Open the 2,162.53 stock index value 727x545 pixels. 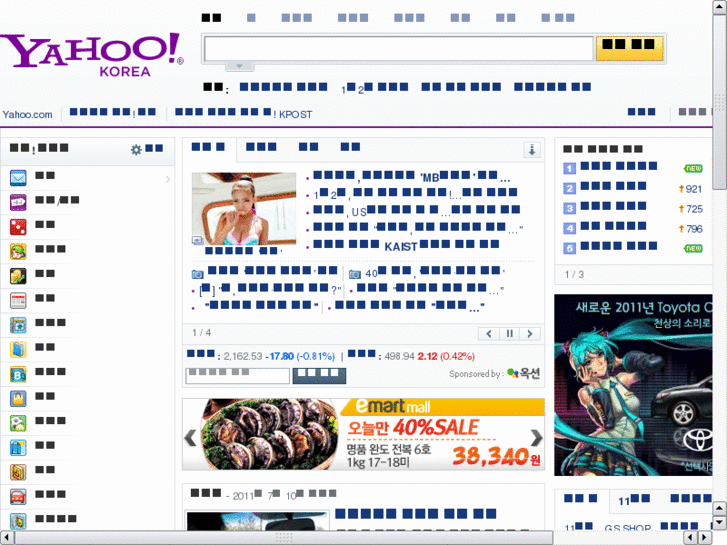(x=243, y=356)
